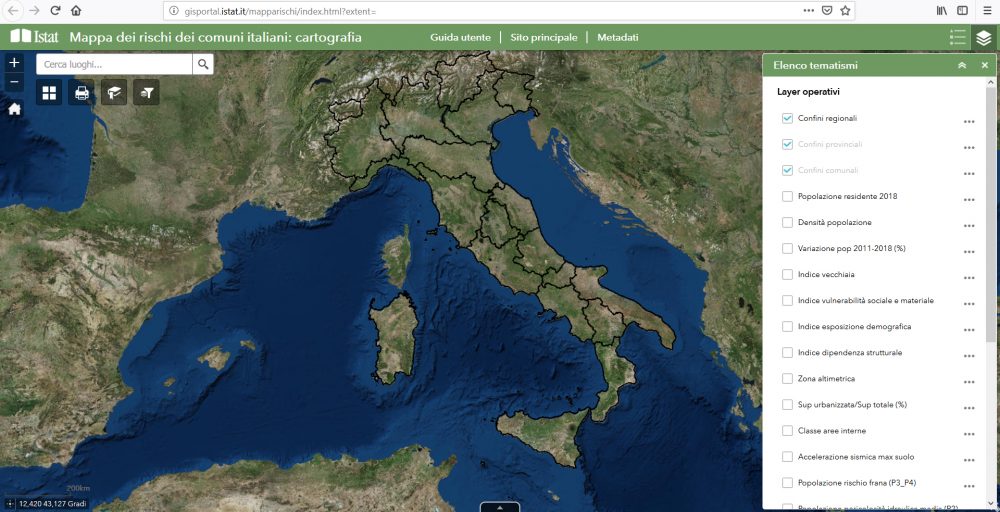This screenshot has height=512, width=1000.
Task: Click the coordinates crosshair icon
Action: (10, 504)
